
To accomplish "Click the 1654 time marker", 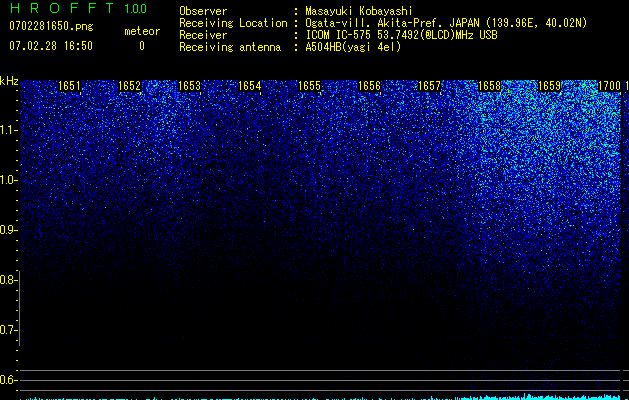I will (250, 86).
